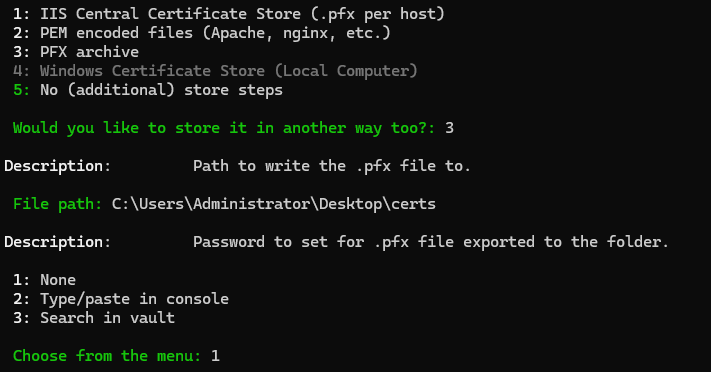
Task: Click the PFX archive option line
Action: pos(76,52)
